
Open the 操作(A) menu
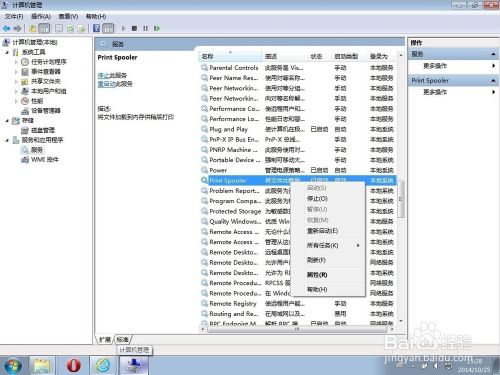pyautogui.click(x=41, y=16)
